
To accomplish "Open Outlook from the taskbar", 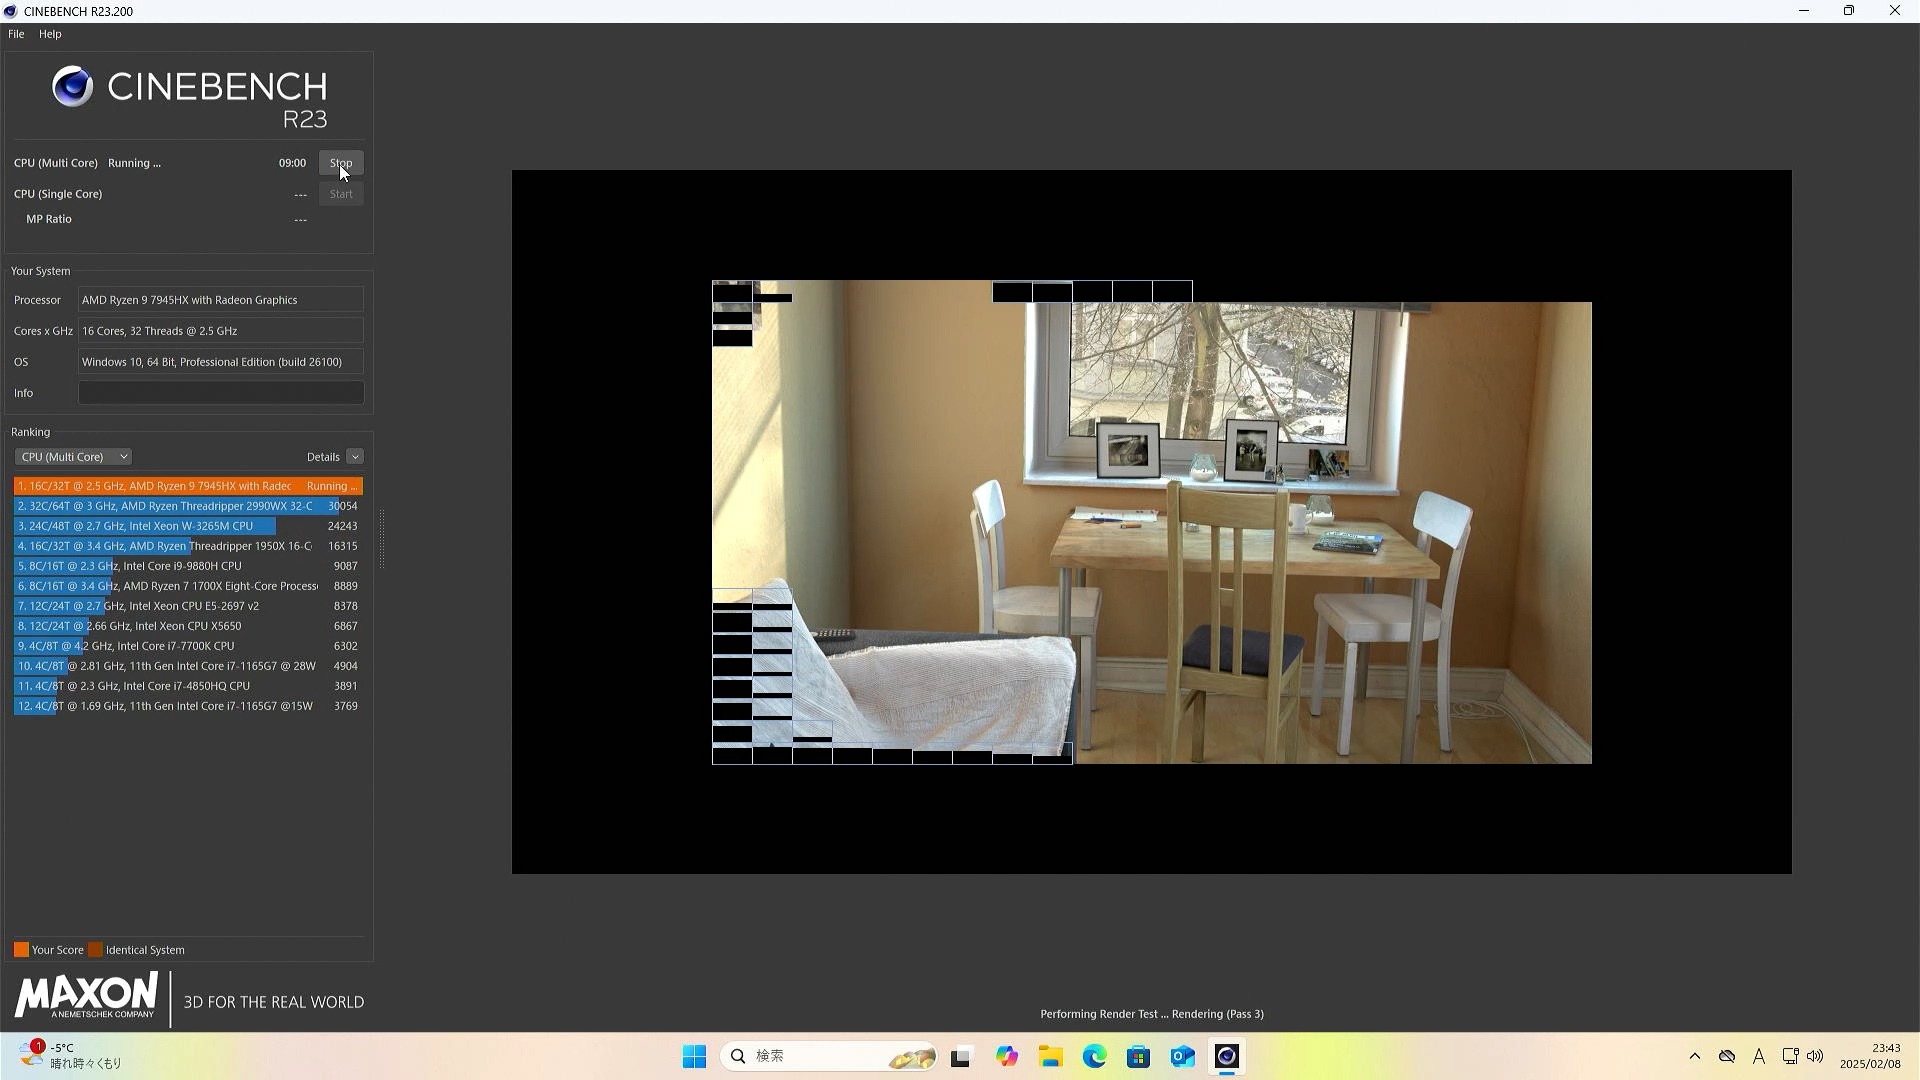I will (x=1182, y=1057).
